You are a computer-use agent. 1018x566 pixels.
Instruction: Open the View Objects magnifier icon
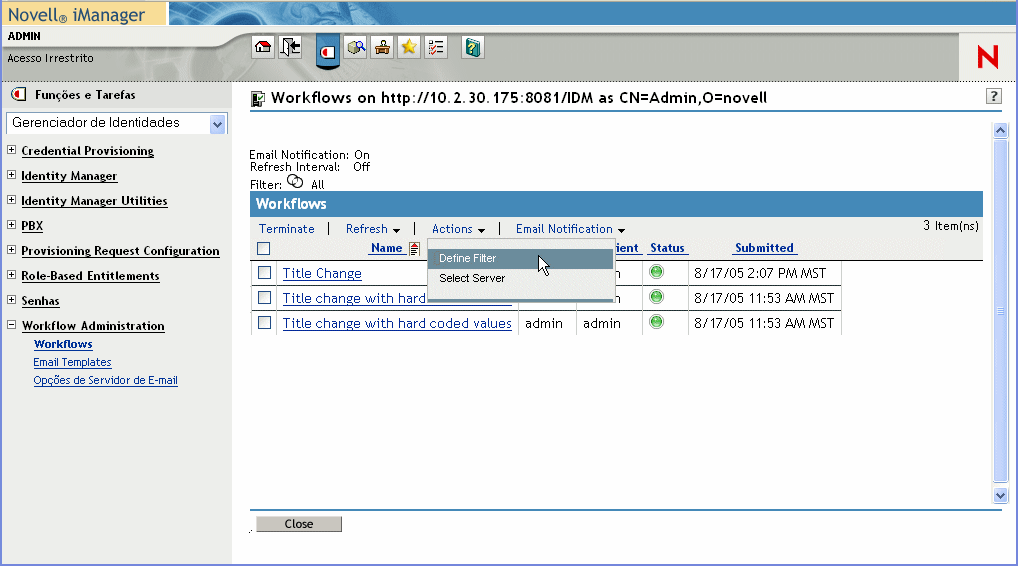pos(356,47)
